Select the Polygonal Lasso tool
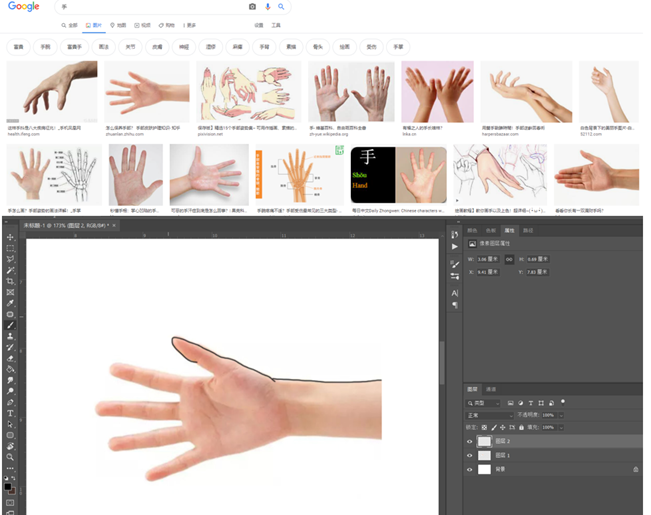The image size is (651, 515). coord(10,259)
